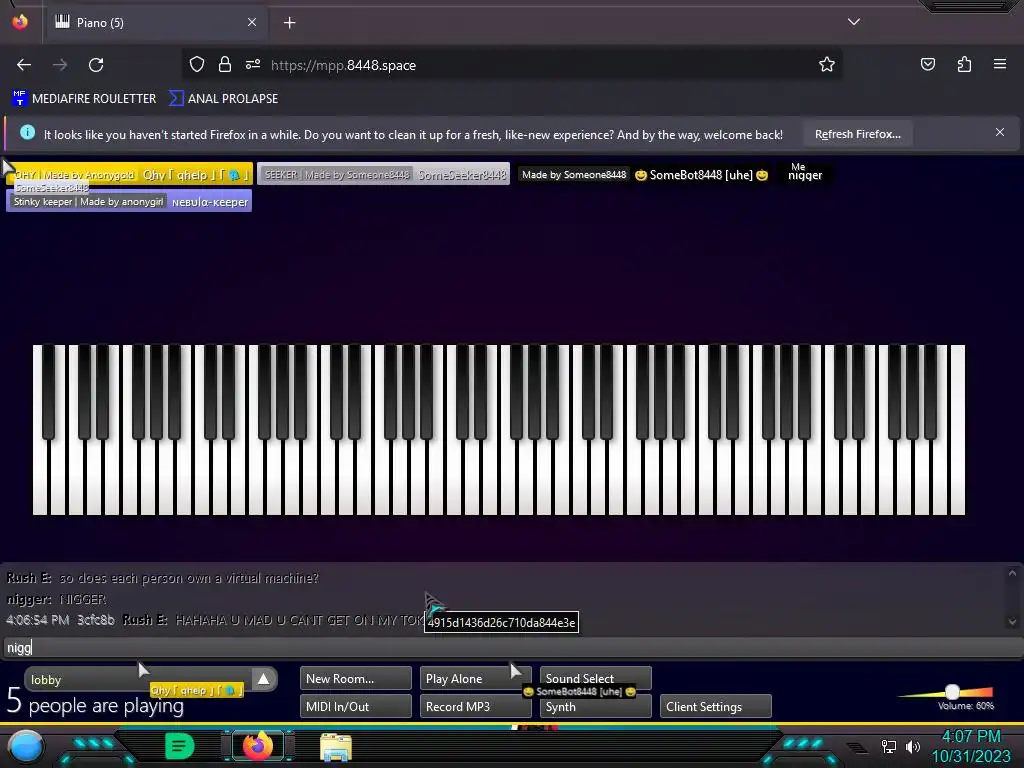Screen dimensions: 1024x768
Task: Dismiss the Firefox refresh notification bar
Action: click(1000, 132)
